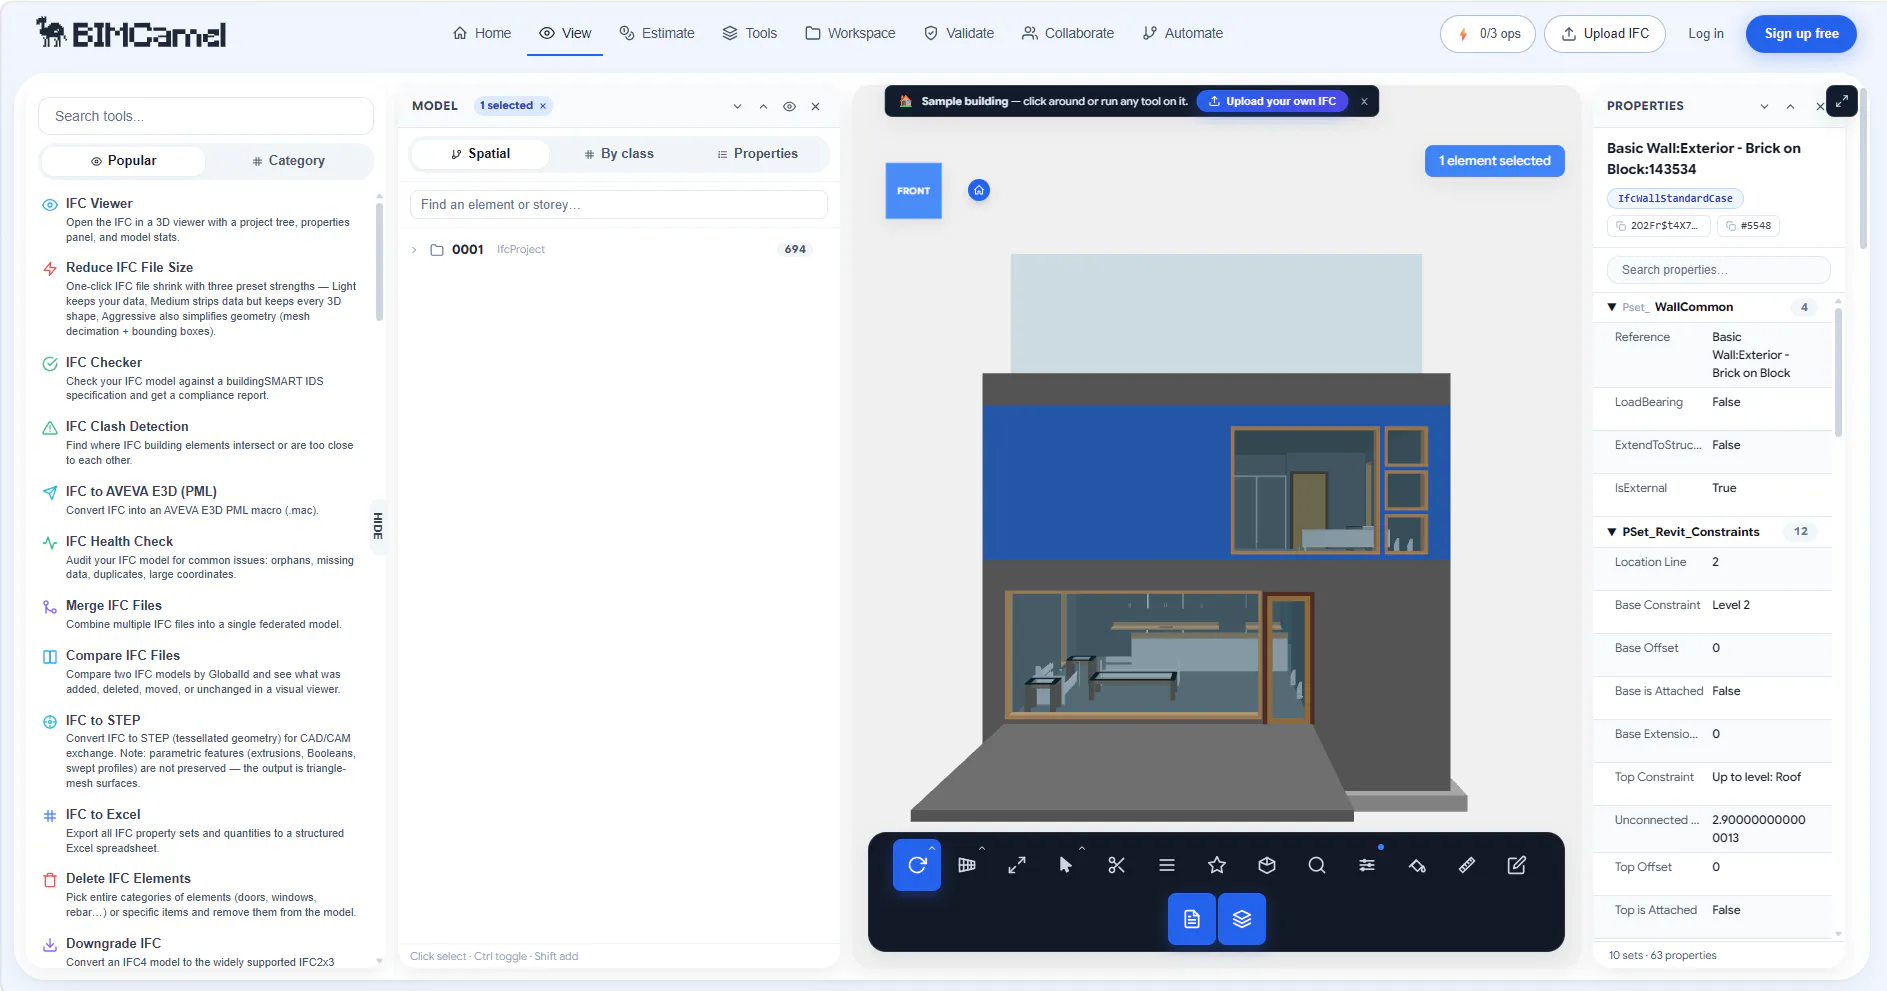Click the 0/3 ops counter button
This screenshot has width=1887, height=991.
point(1488,34)
